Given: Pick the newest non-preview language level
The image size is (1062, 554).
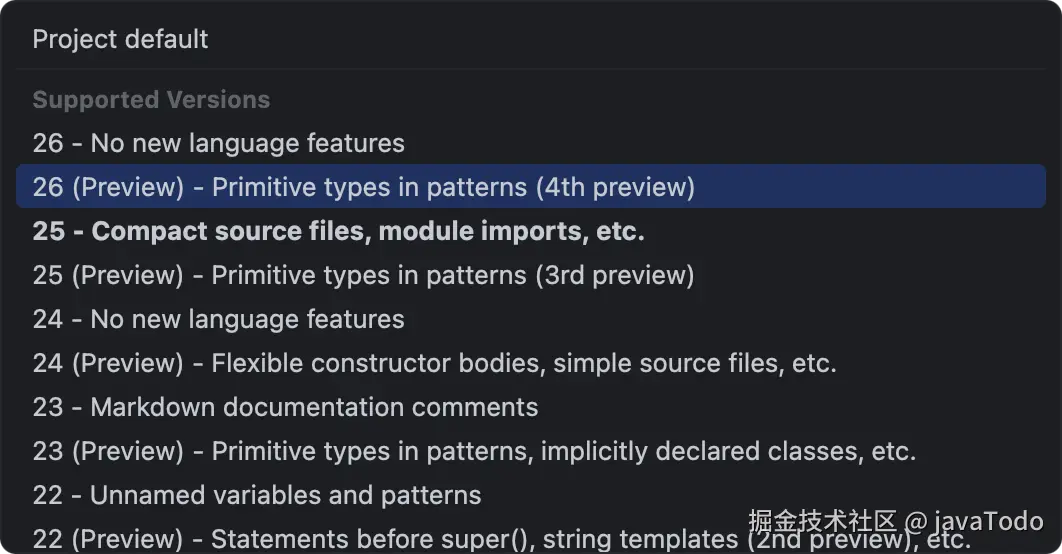Looking at the screenshot, I should point(218,143).
